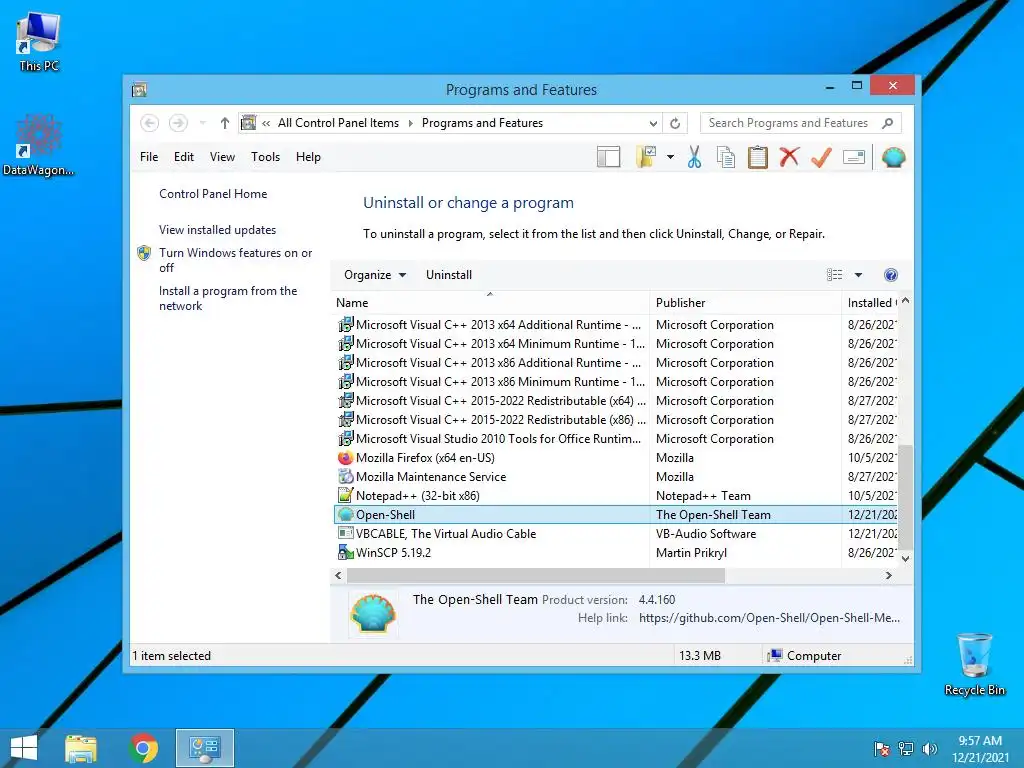Open the Edit menu

pos(184,157)
